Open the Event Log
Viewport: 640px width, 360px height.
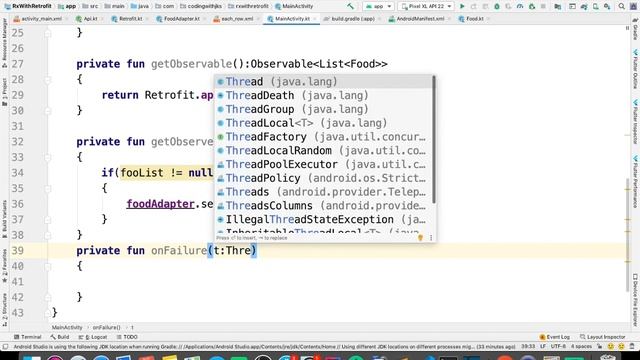[x=555, y=337]
